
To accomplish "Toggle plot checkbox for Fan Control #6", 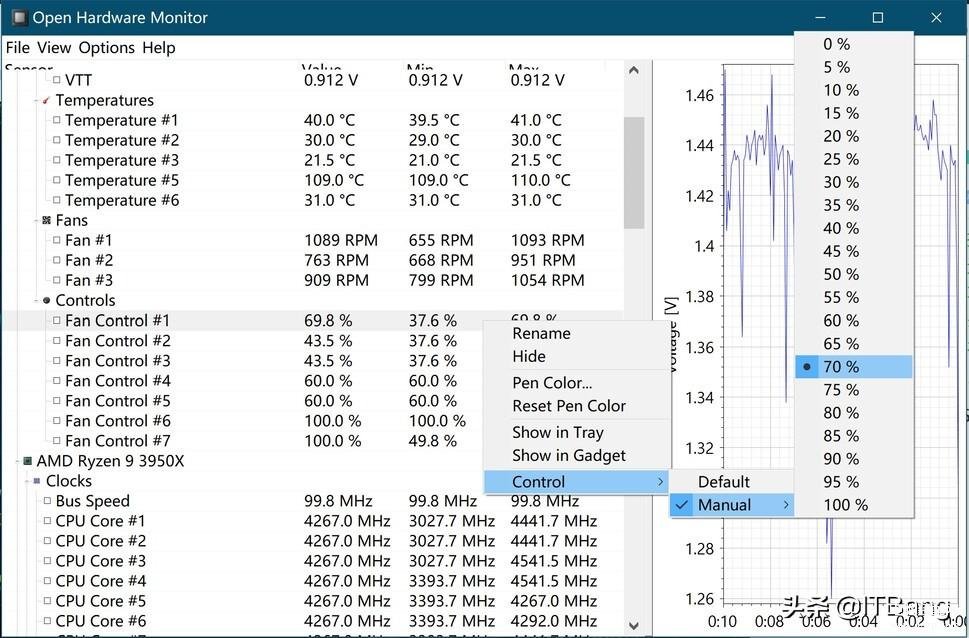I will pos(57,420).
